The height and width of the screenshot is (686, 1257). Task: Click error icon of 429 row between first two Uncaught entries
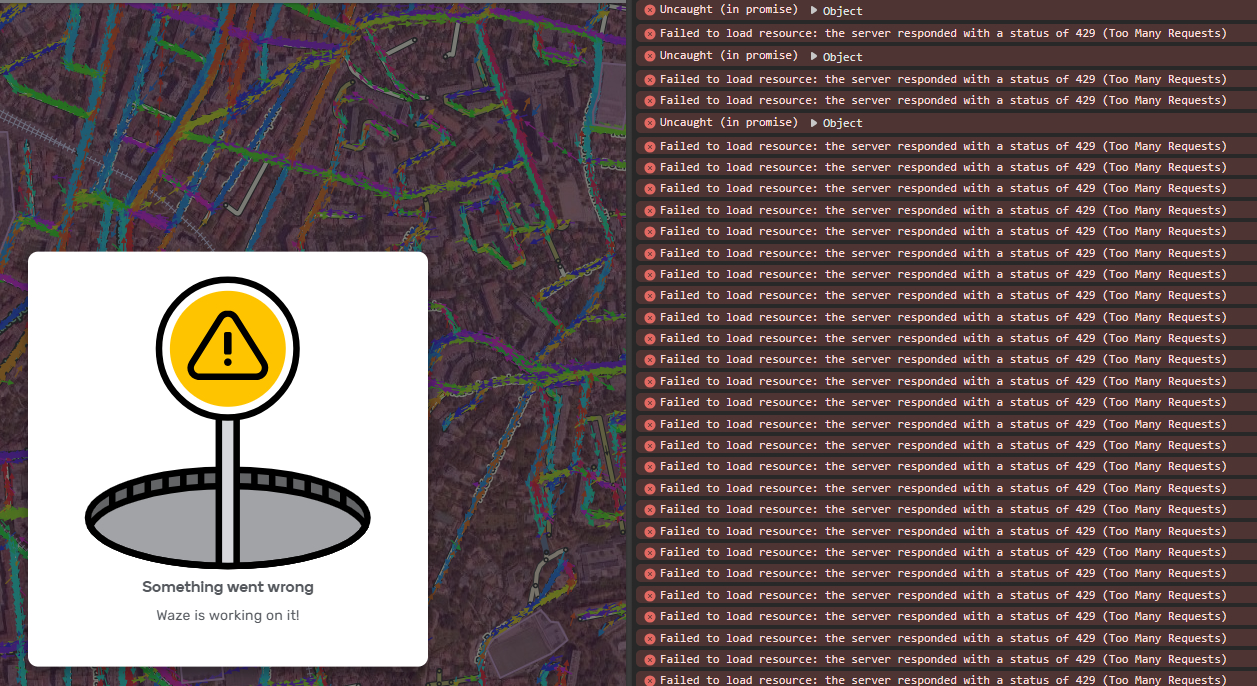(649, 33)
